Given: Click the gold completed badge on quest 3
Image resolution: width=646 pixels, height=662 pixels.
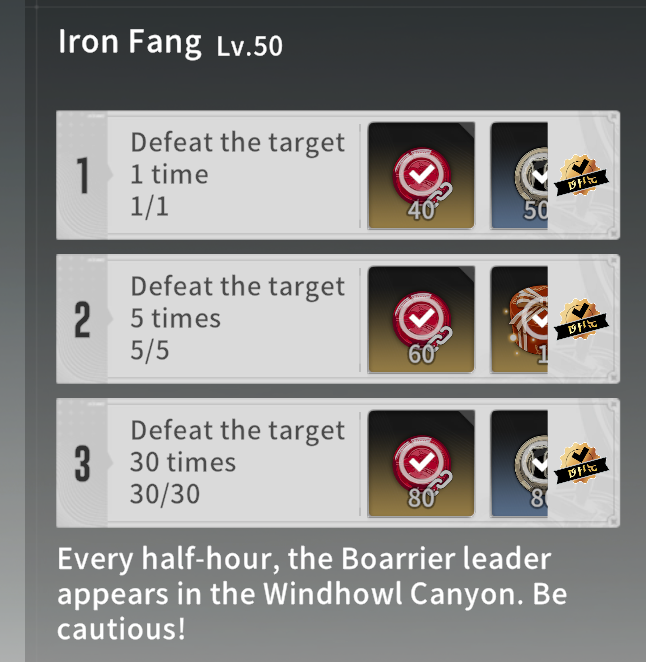Looking at the screenshot, I should point(581,464).
